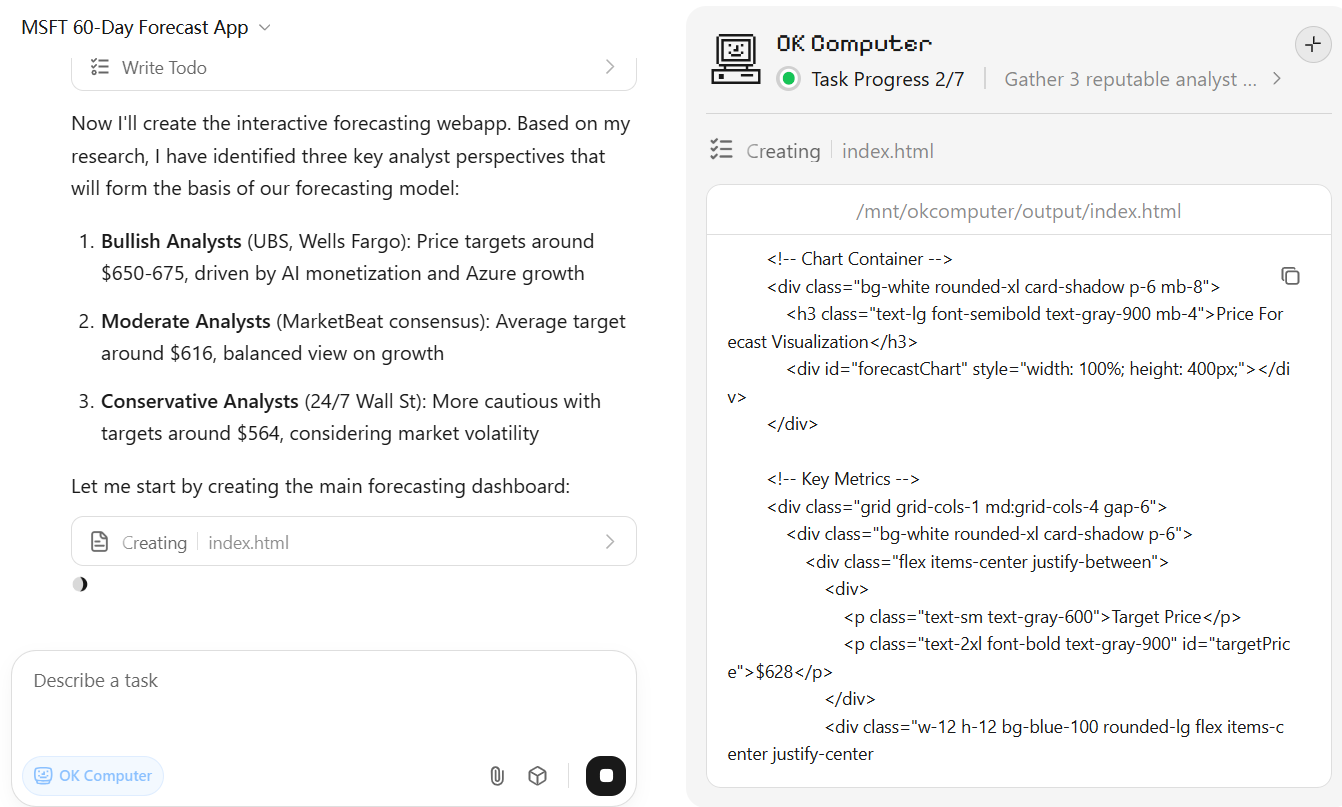Click the forecastChart div code line
The height and width of the screenshot is (807, 1342).
(1009, 383)
